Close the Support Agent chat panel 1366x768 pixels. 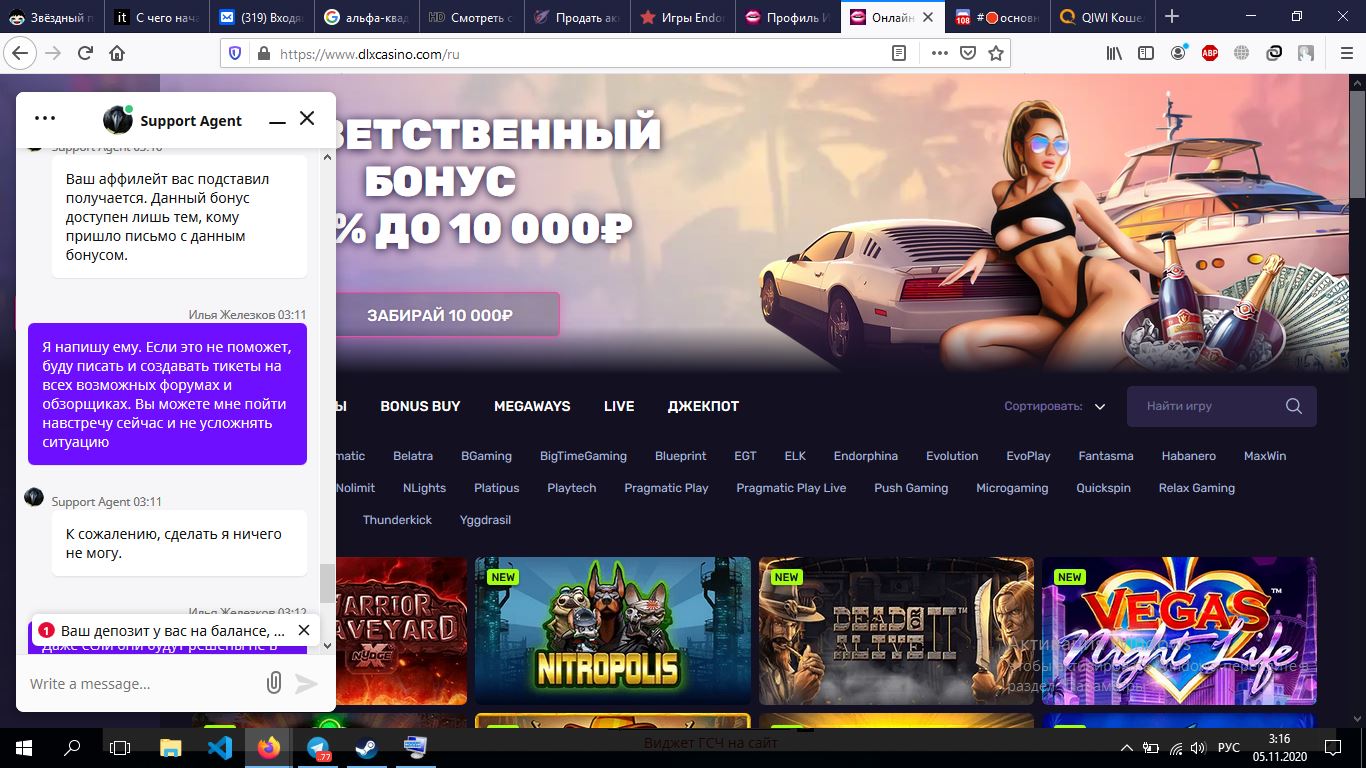tap(307, 118)
